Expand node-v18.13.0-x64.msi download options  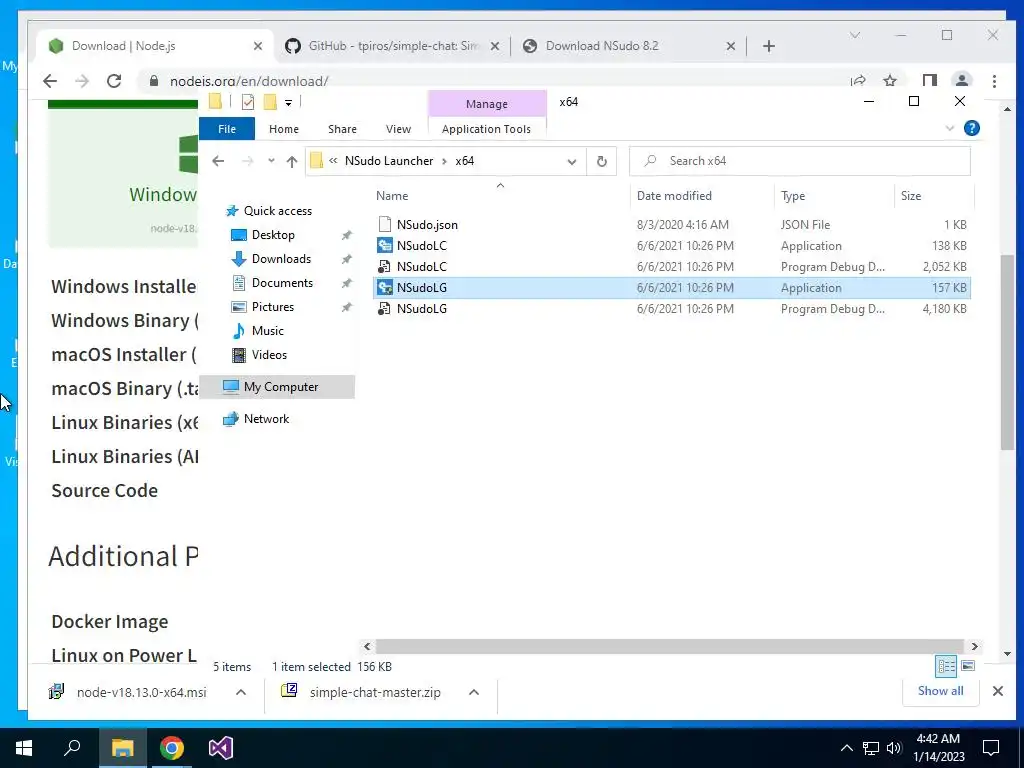[x=241, y=692]
